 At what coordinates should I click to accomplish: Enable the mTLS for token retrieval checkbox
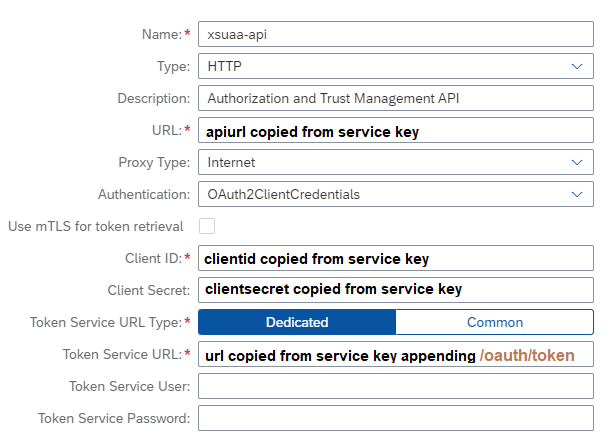point(207,226)
